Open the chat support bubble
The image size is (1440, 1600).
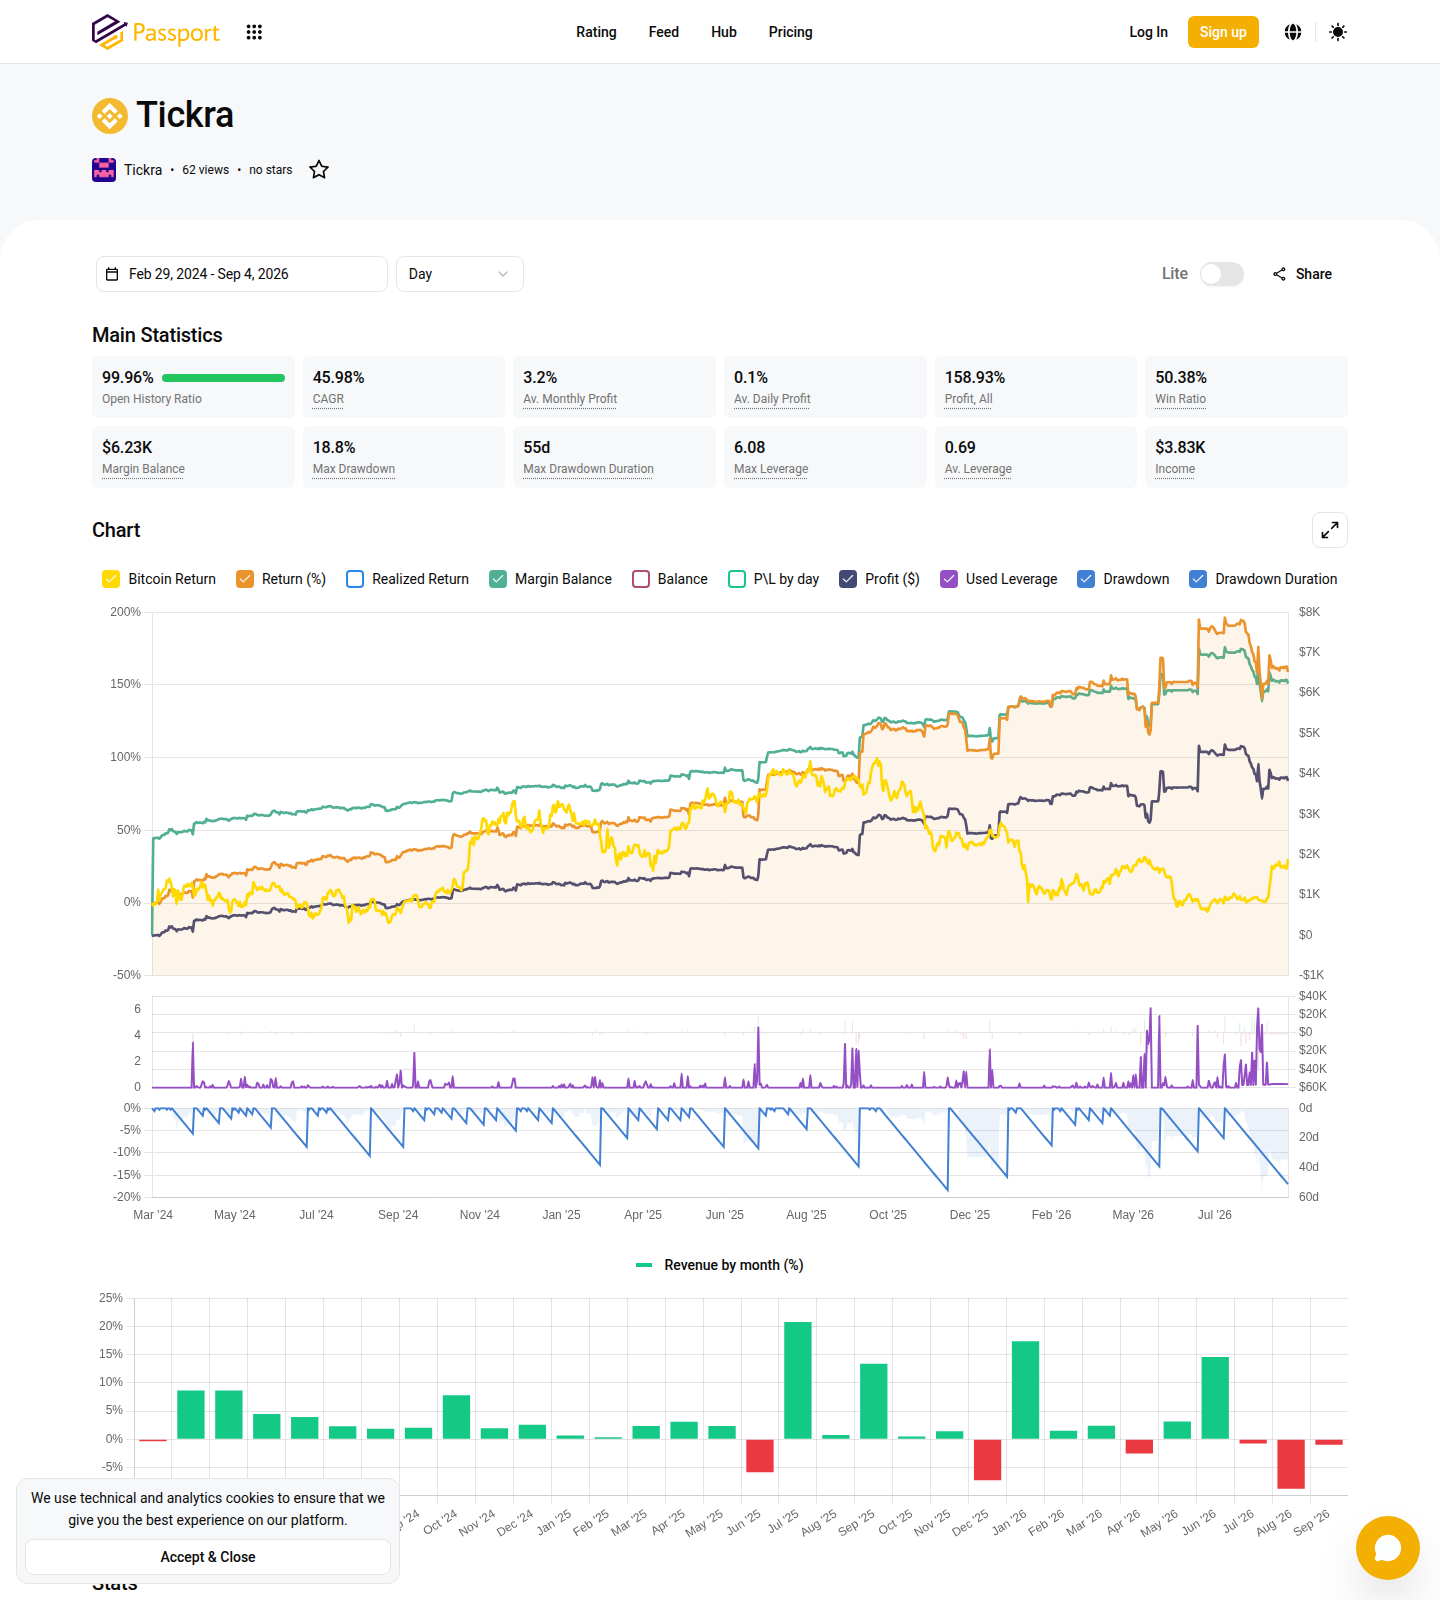[x=1388, y=1548]
